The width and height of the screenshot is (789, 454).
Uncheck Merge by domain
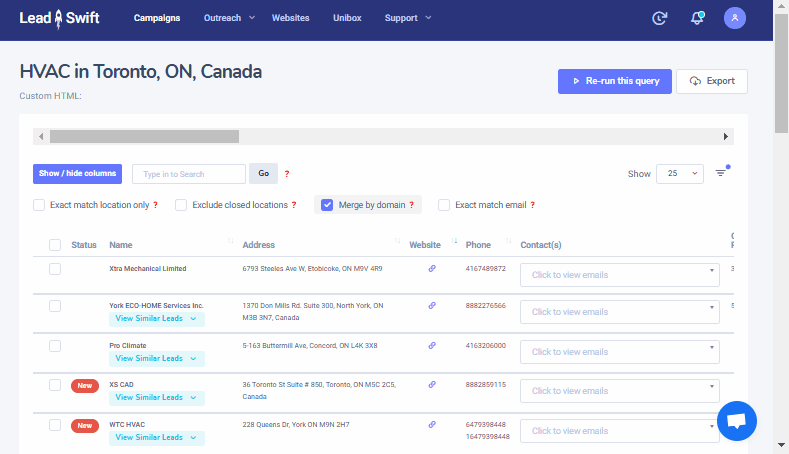pyautogui.click(x=327, y=205)
